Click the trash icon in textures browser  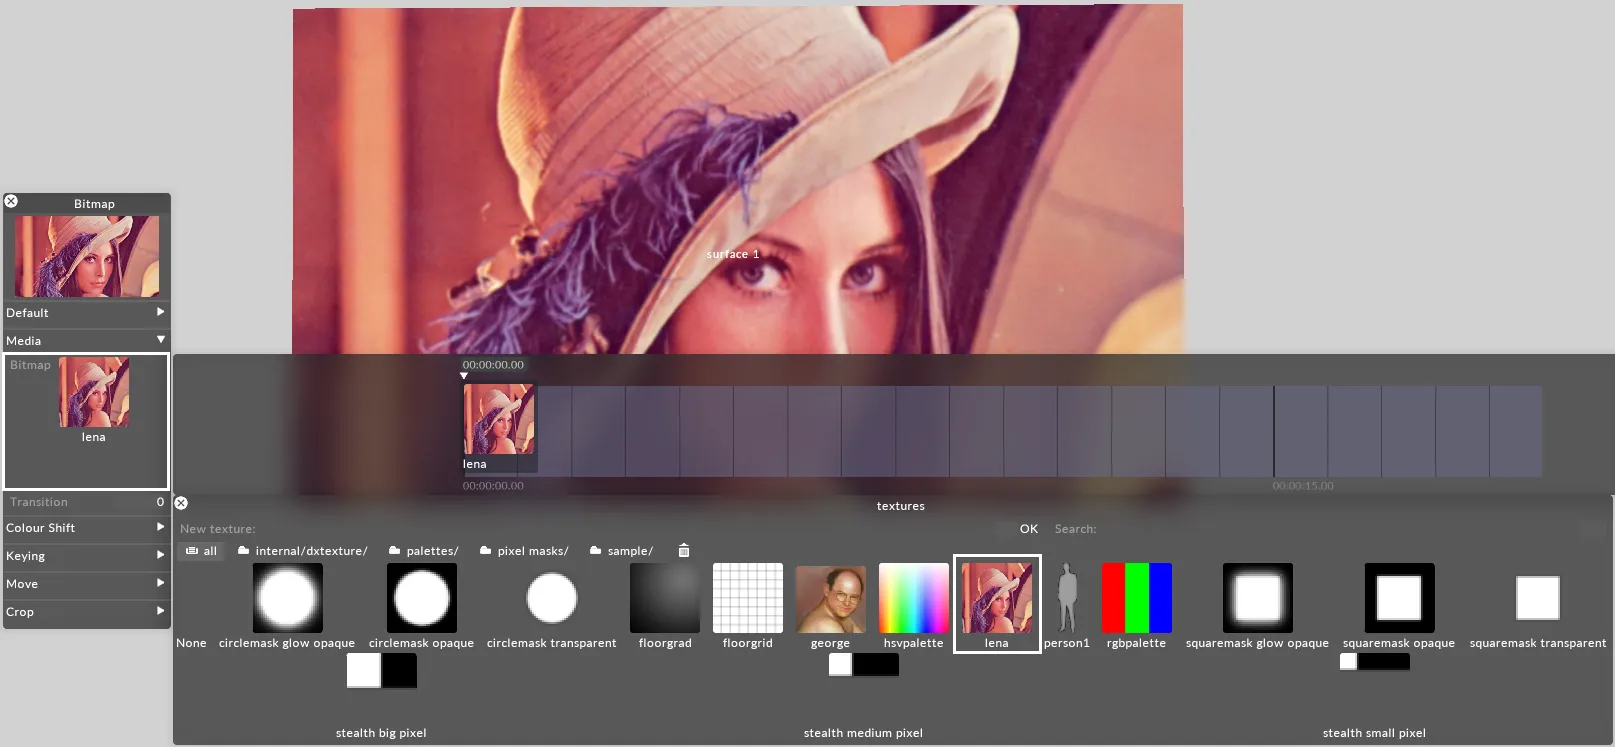tap(684, 551)
